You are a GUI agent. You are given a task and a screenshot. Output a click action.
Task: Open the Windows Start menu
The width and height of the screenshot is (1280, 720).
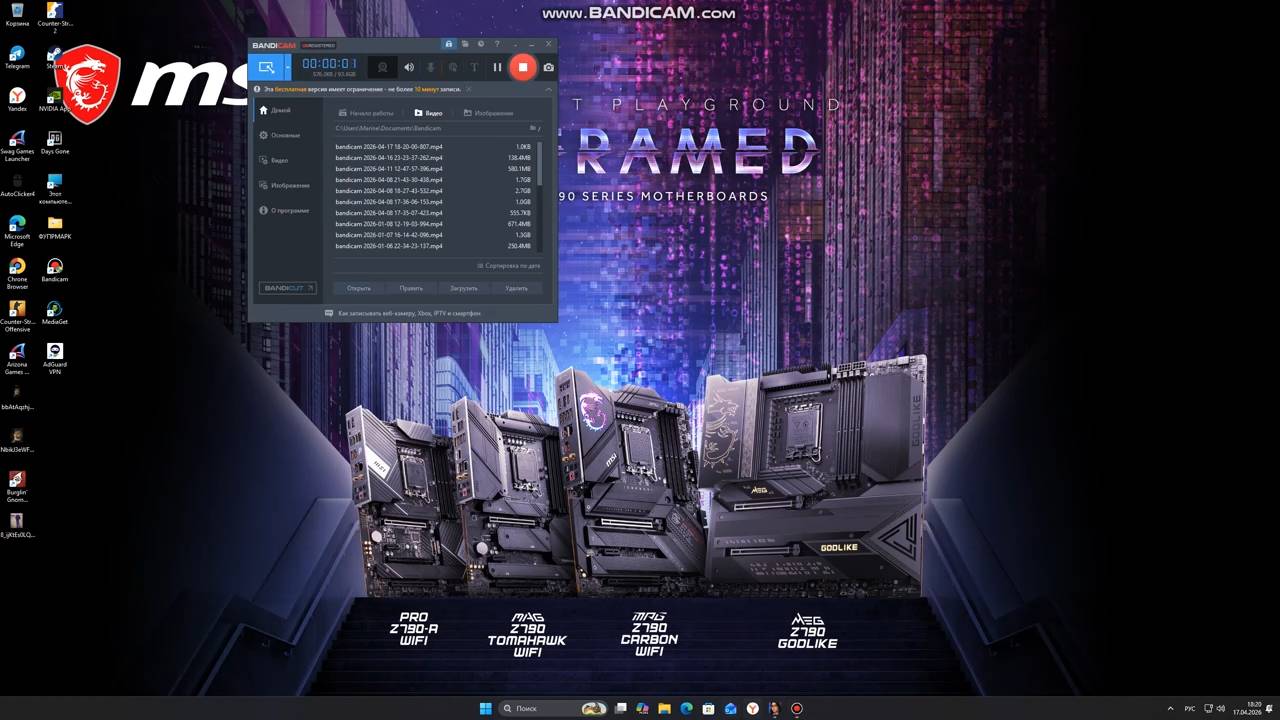(x=485, y=708)
